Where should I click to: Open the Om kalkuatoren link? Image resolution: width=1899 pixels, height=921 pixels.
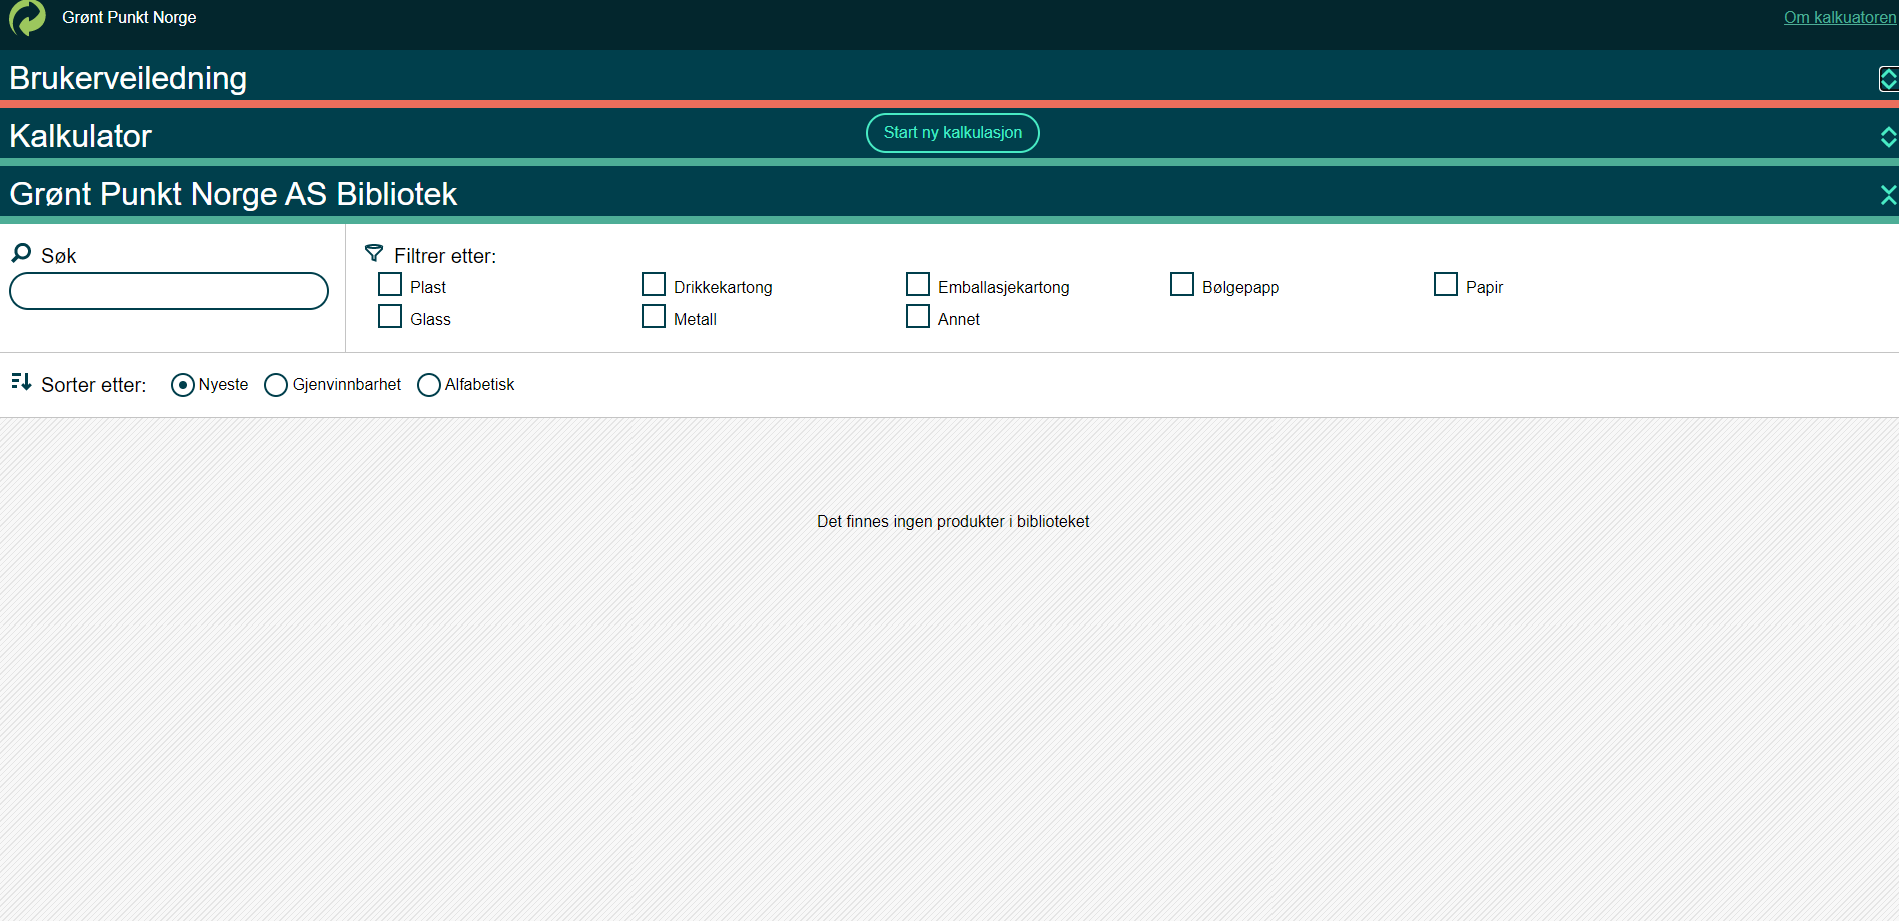[1839, 17]
